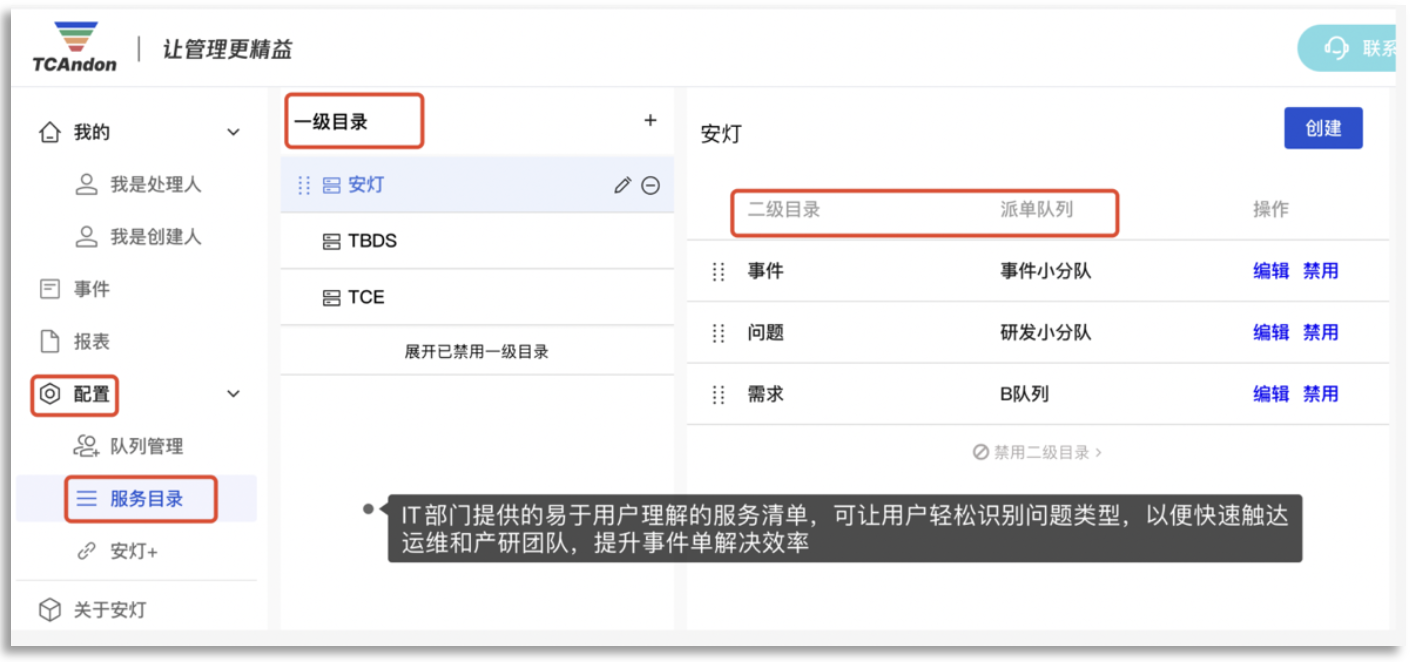
Task: Click the cube icon beside 关于安灯
Action: (49, 609)
